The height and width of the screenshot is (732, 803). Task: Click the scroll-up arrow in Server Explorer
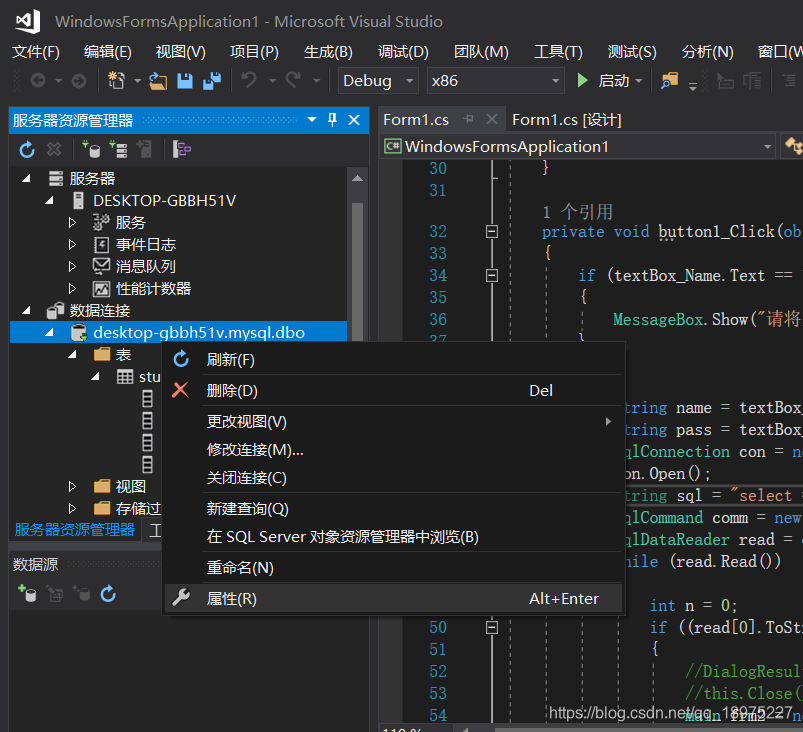pos(357,179)
